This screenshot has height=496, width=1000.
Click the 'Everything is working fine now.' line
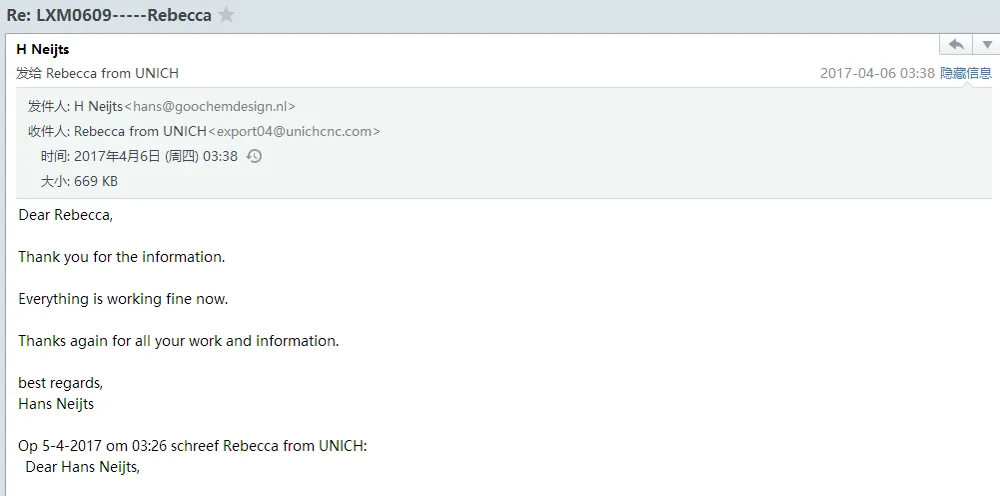pyautogui.click(x=123, y=299)
